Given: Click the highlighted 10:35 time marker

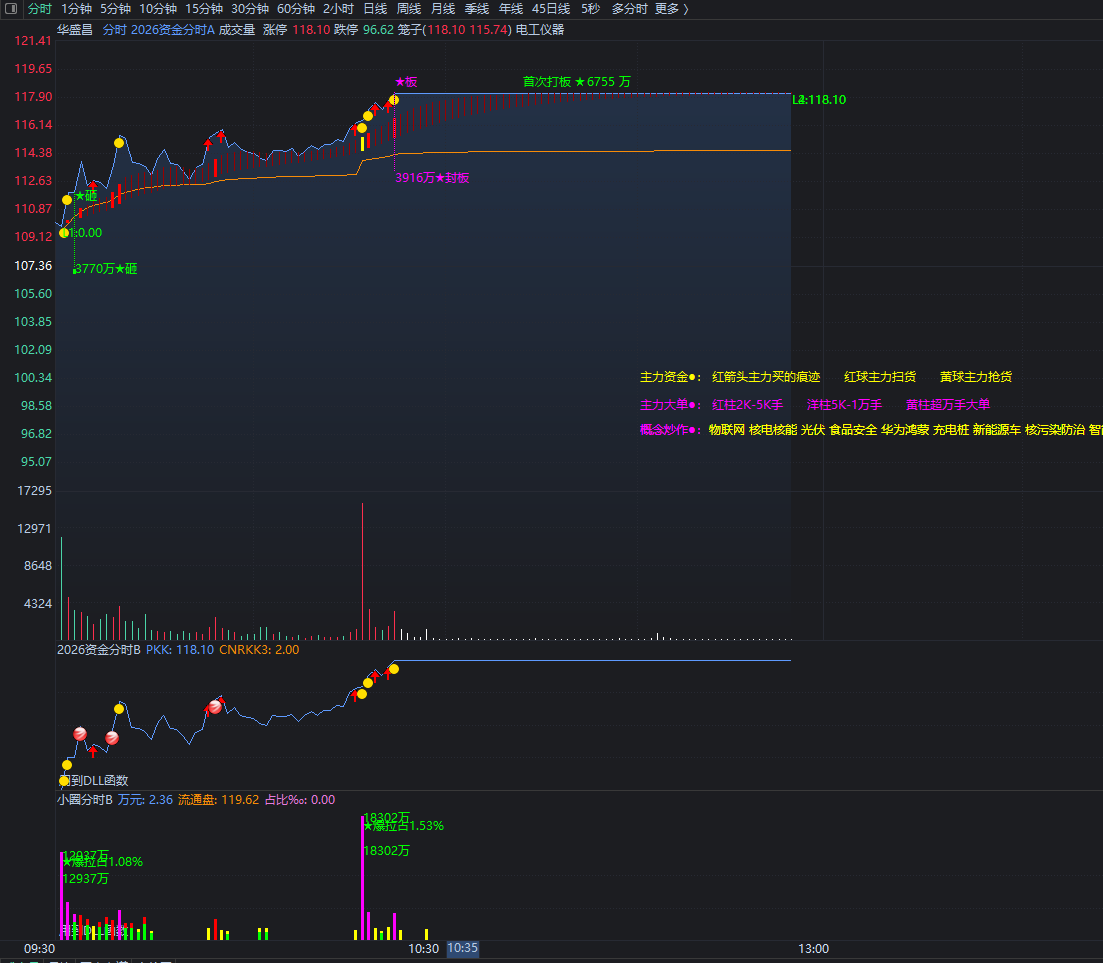Looking at the screenshot, I should (462, 948).
